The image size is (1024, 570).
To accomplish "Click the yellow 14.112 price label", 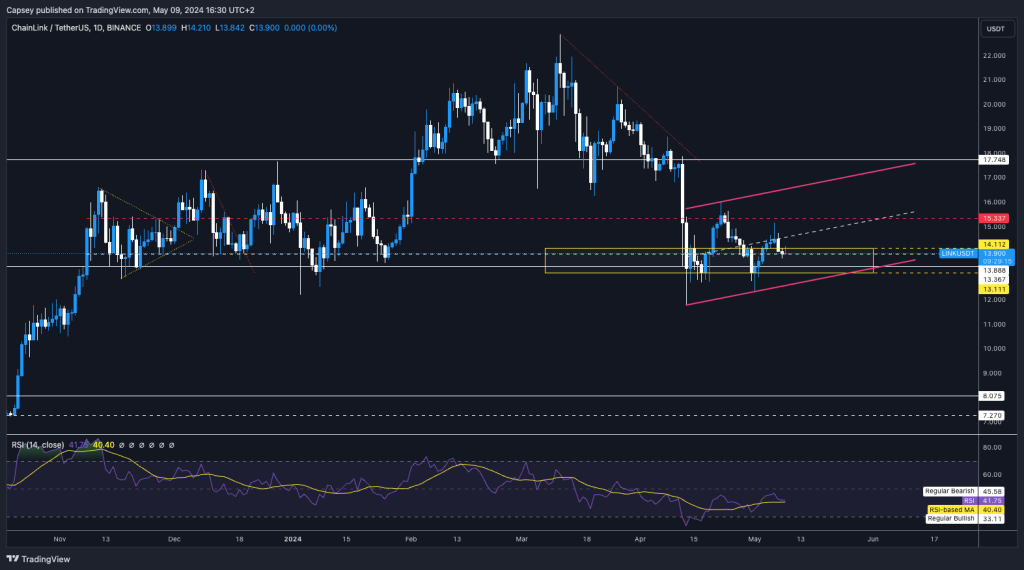I will point(994,245).
